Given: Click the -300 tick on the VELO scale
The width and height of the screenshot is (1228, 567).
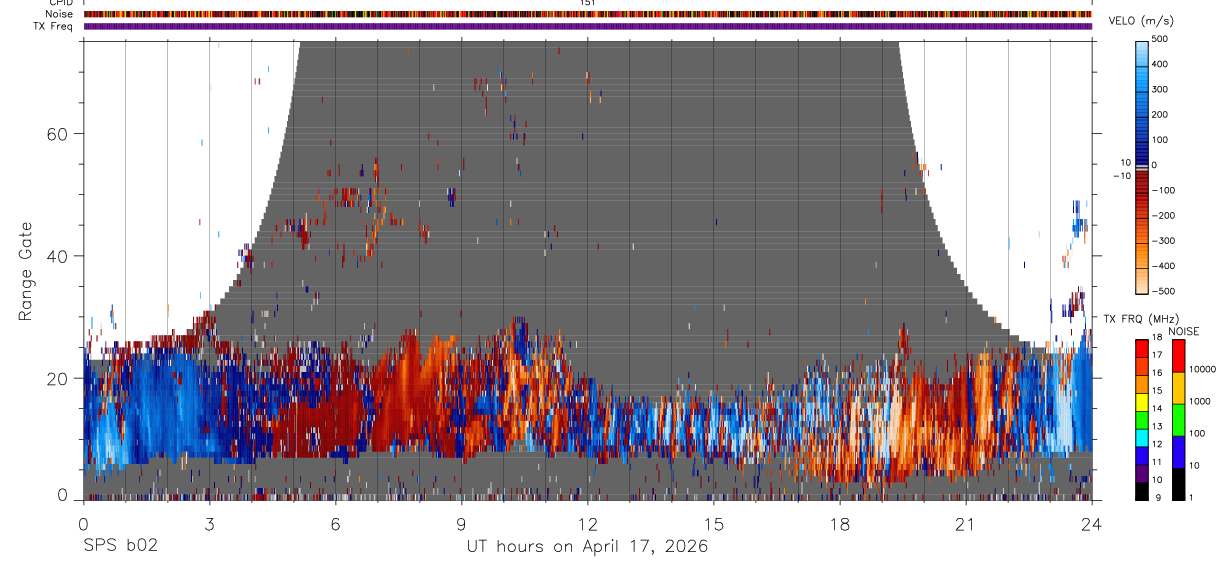Looking at the screenshot, I should click(1164, 240).
